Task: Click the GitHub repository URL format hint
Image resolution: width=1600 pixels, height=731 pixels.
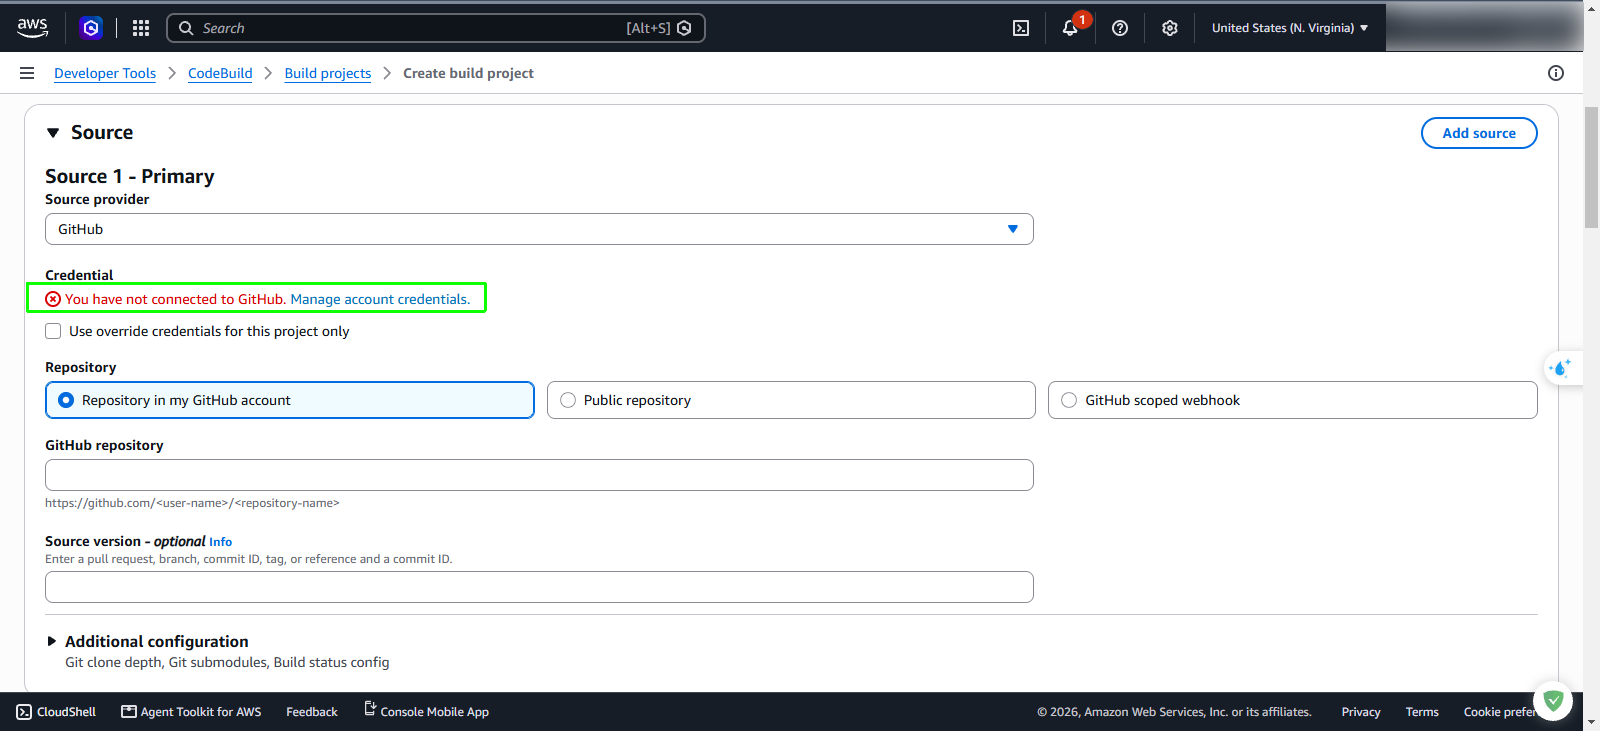Action: (192, 503)
